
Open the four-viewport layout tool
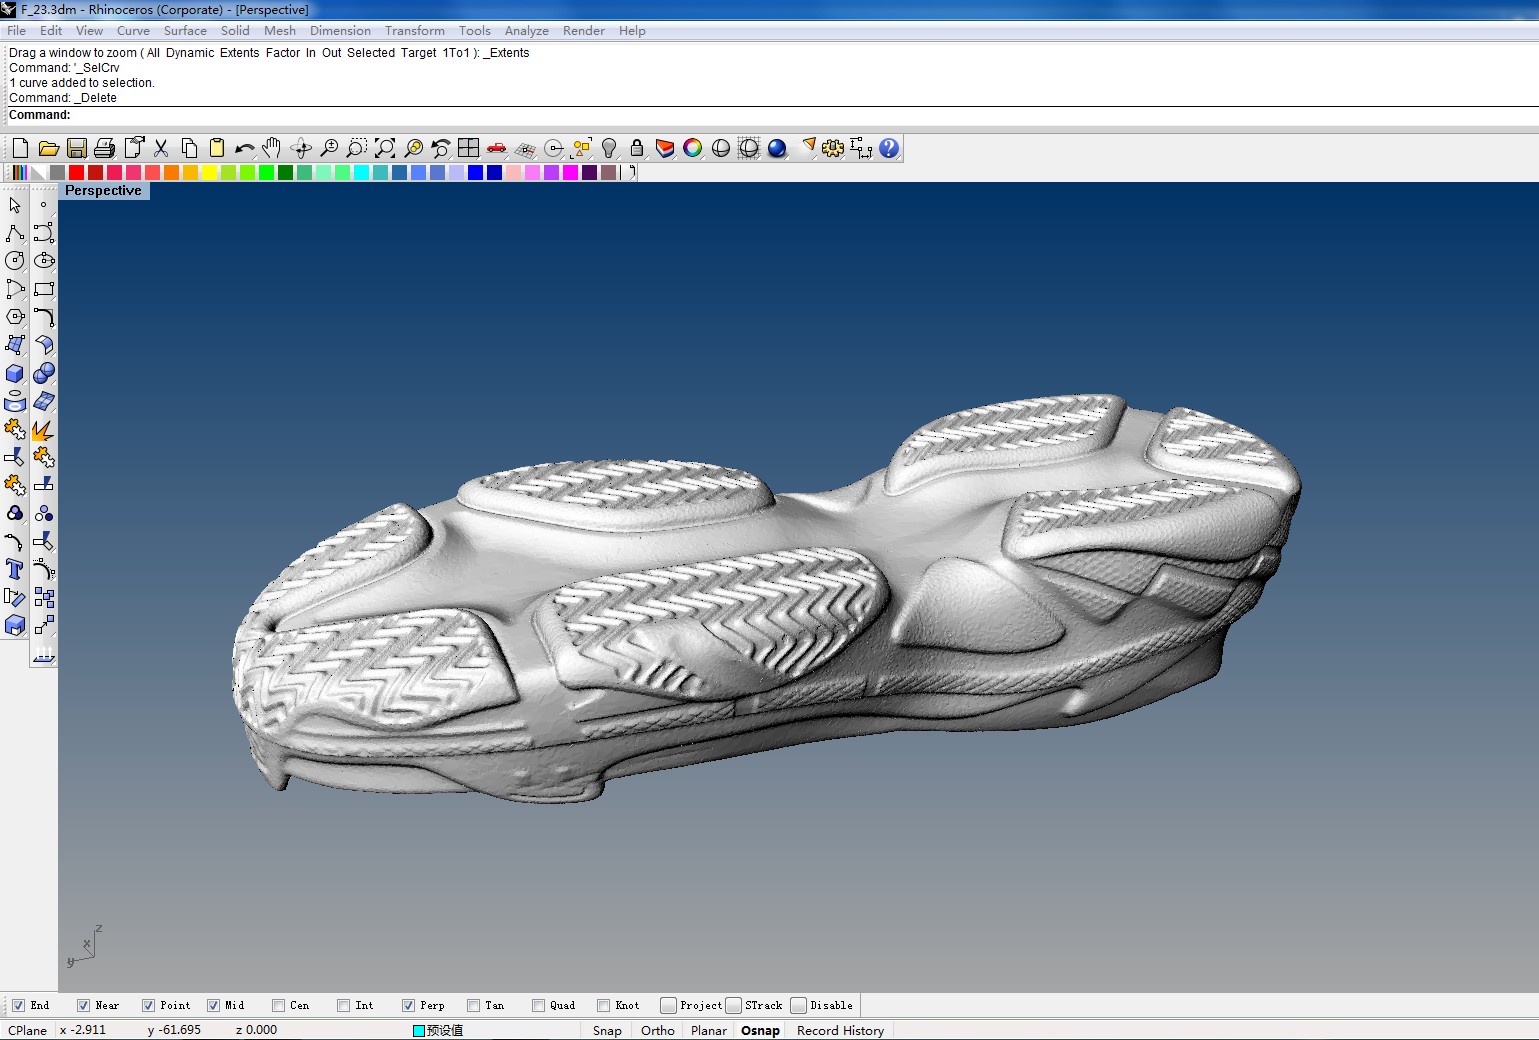coord(468,149)
